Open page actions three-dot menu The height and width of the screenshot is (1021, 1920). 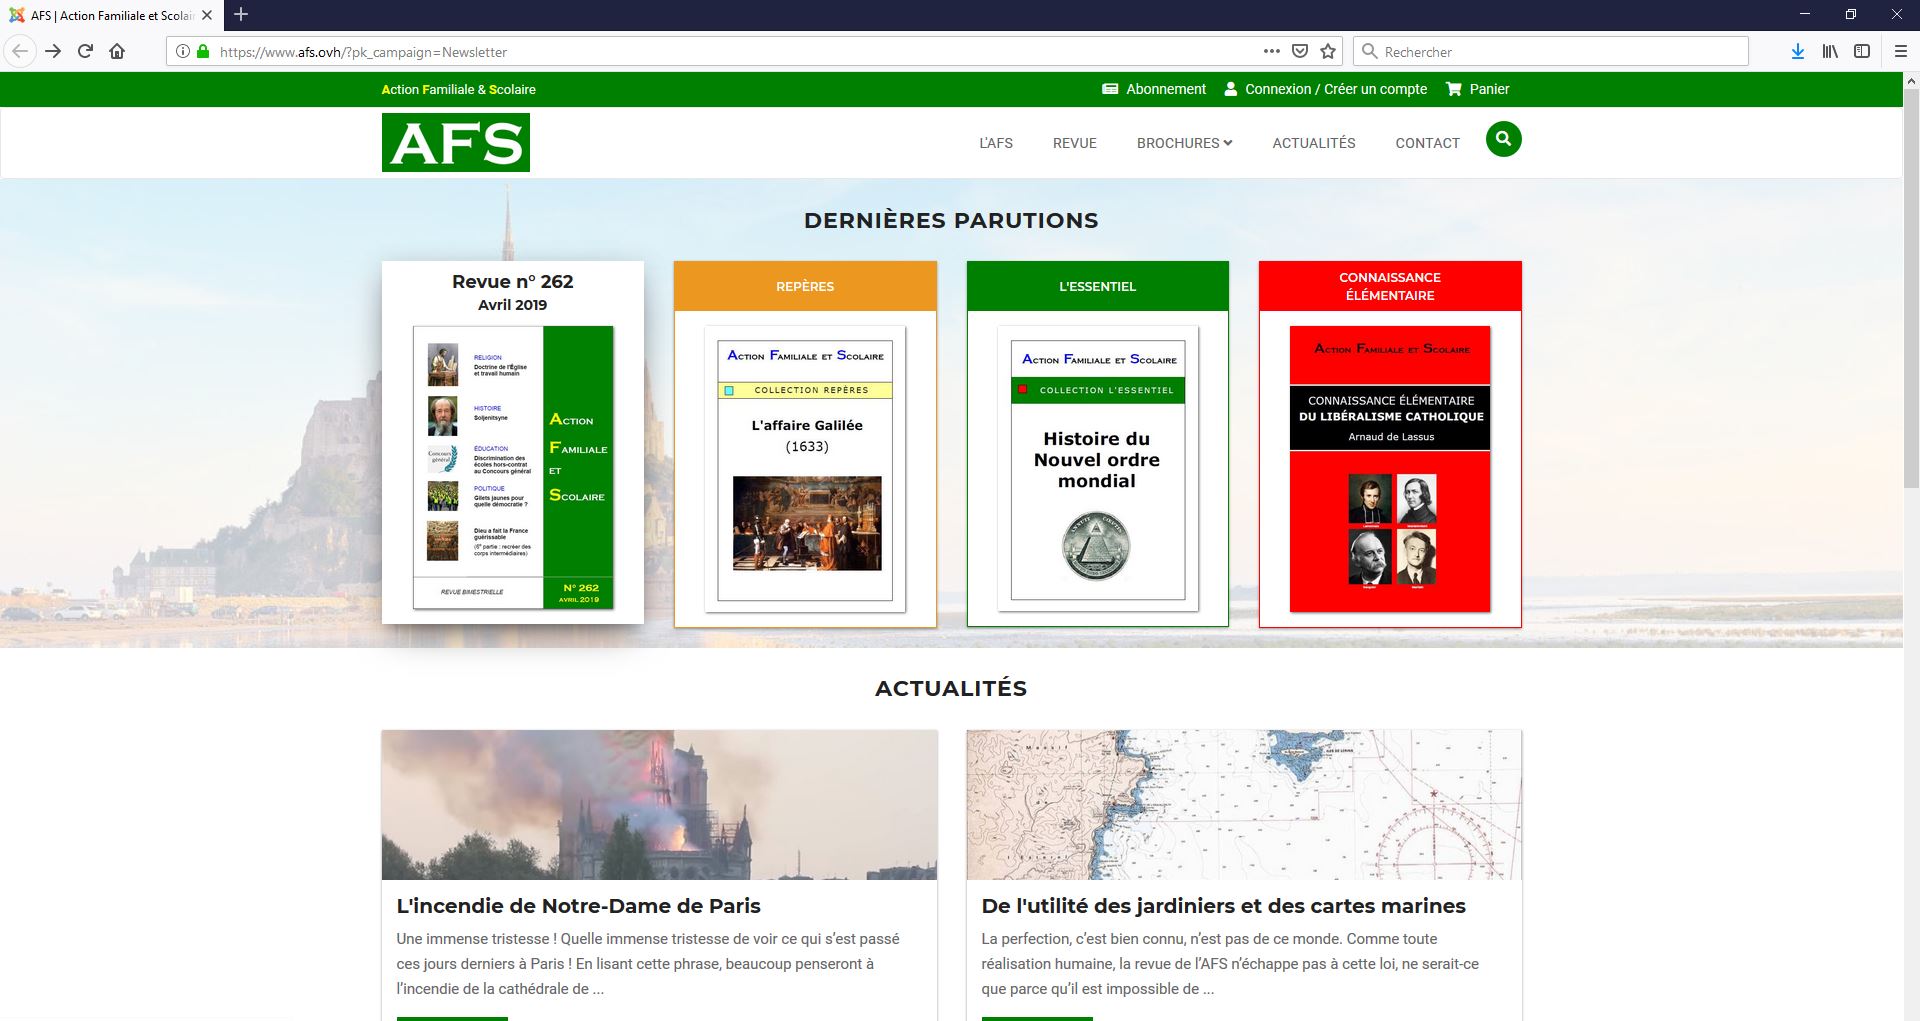coord(1271,51)
